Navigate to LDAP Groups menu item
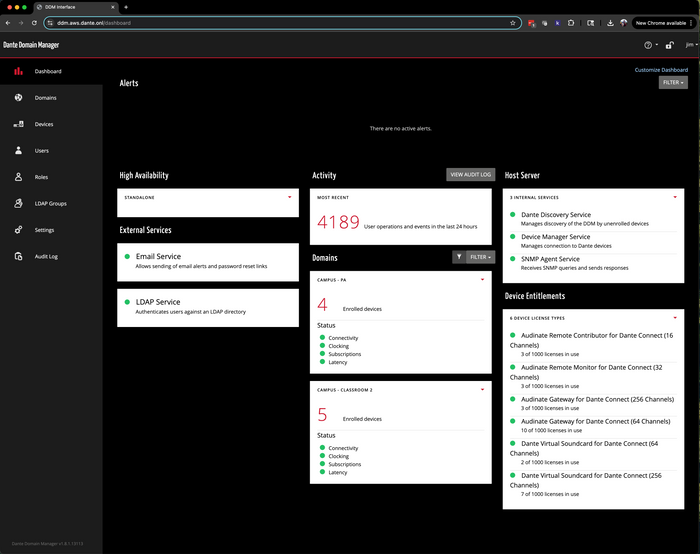 tap(50, 204)
